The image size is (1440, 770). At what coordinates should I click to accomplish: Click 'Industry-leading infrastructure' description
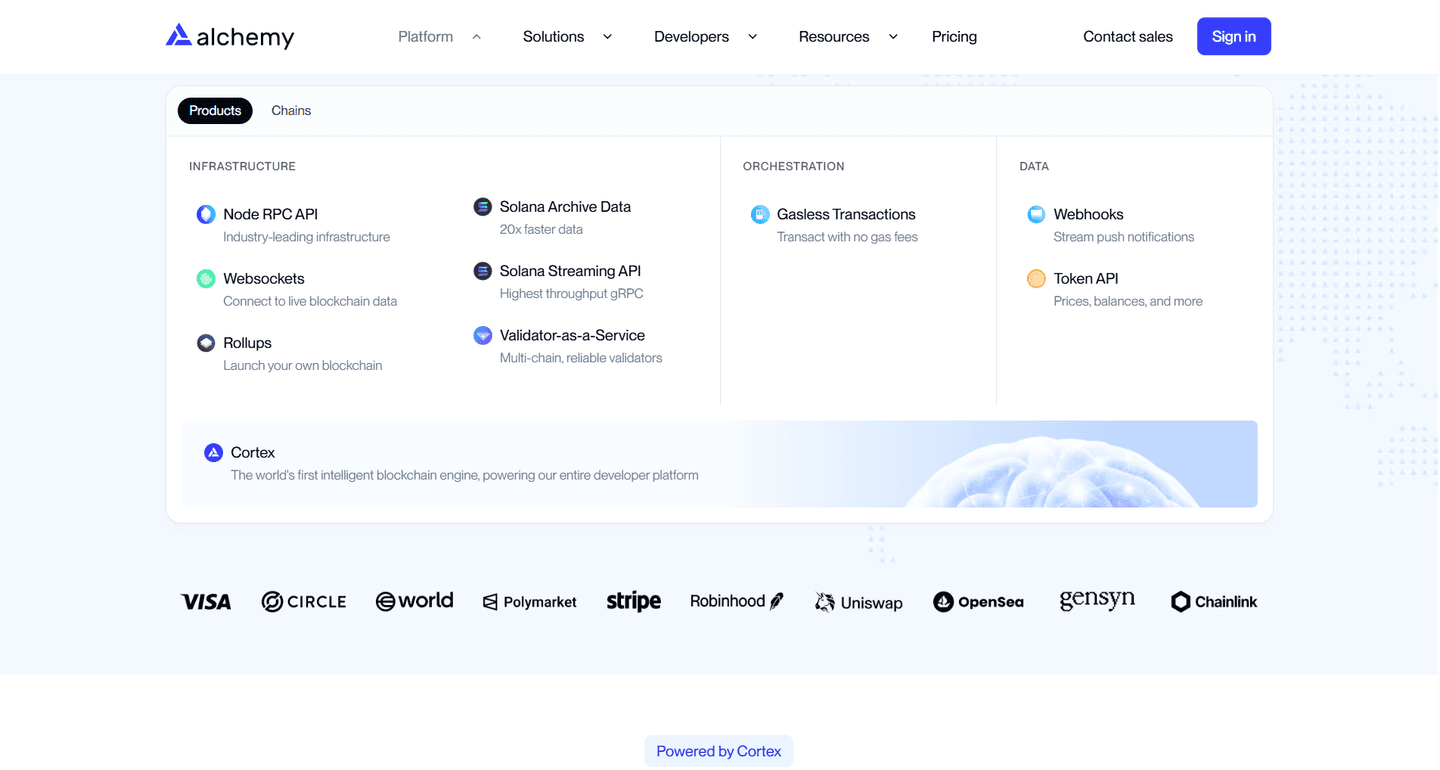307,237
